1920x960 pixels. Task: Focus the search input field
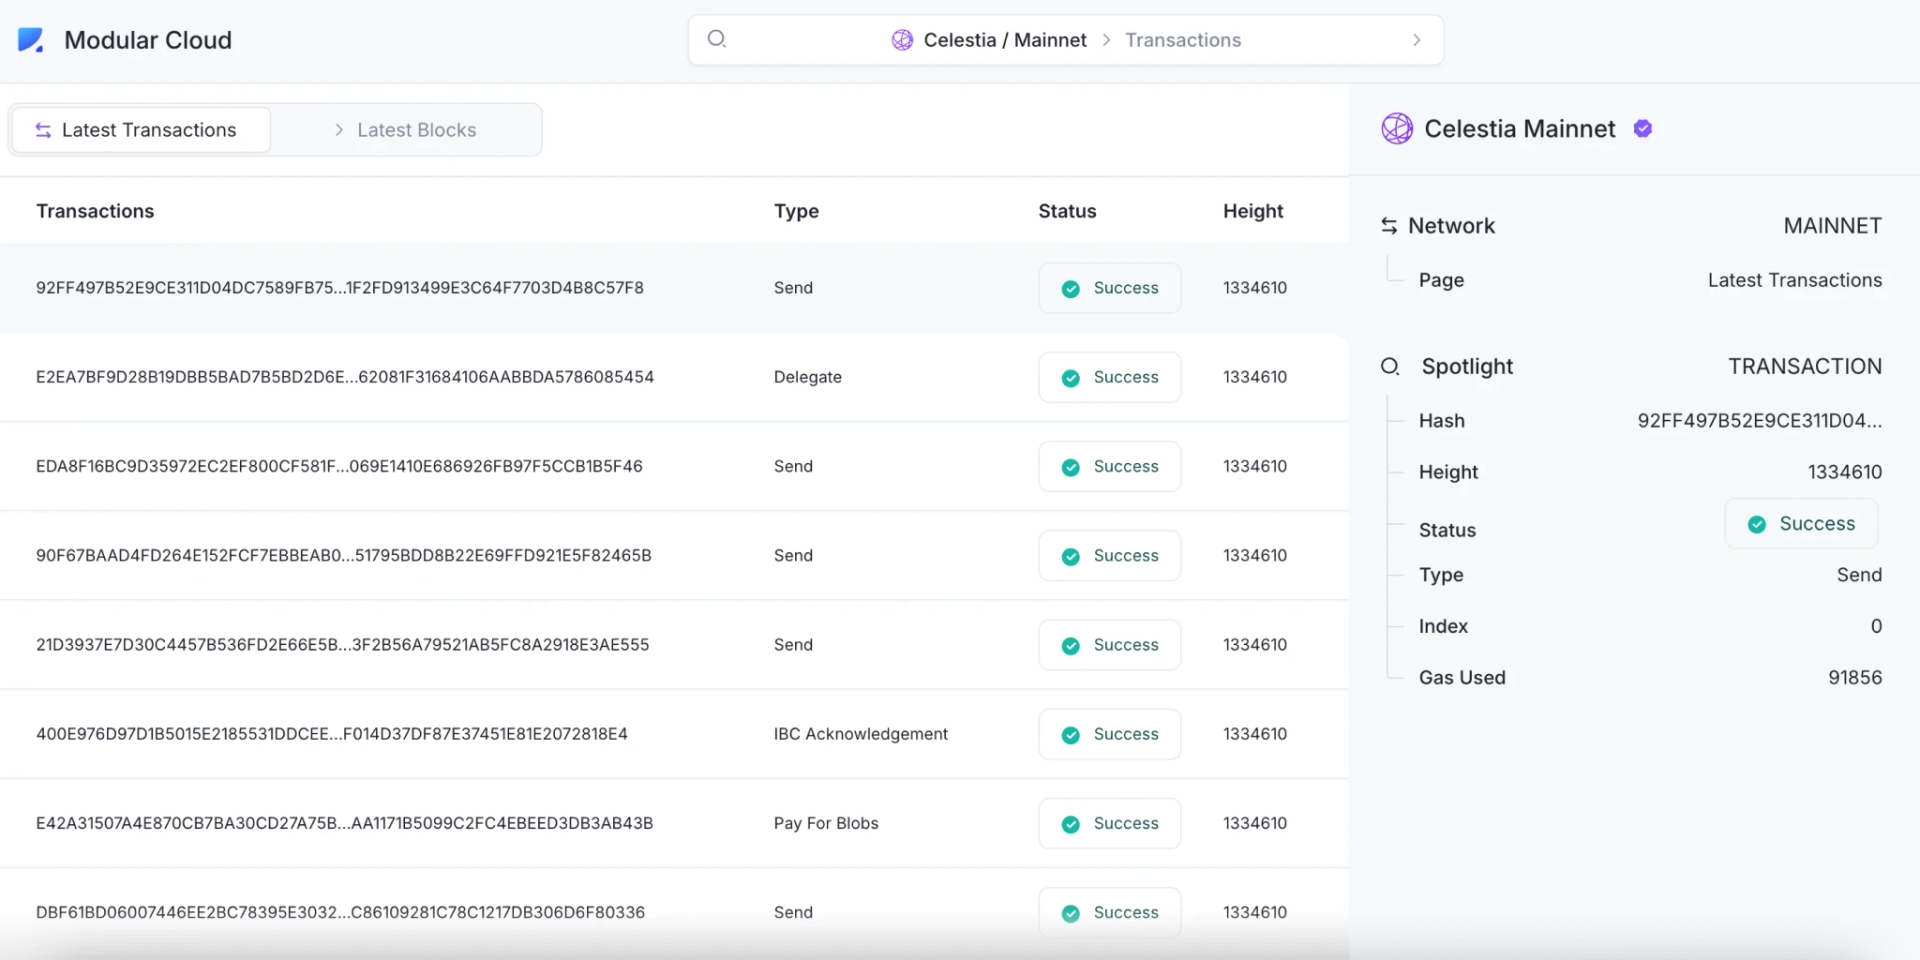point(1066,40)
